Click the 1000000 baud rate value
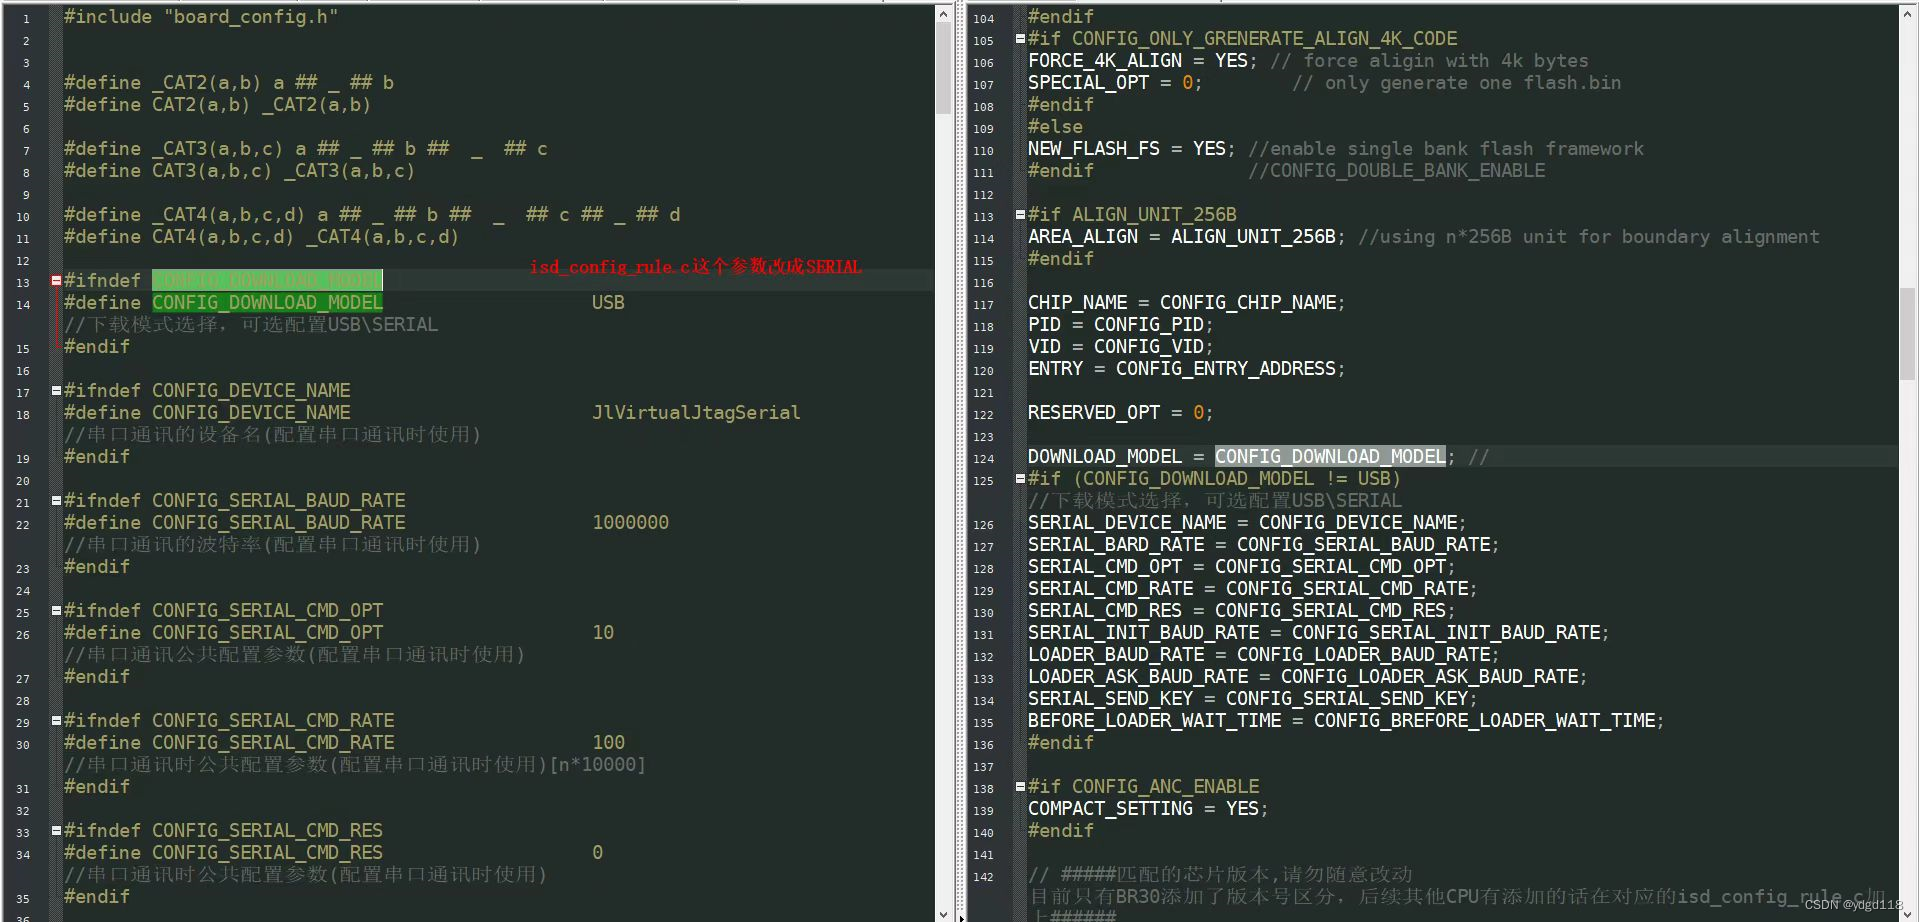 click(x=630, y=523)
